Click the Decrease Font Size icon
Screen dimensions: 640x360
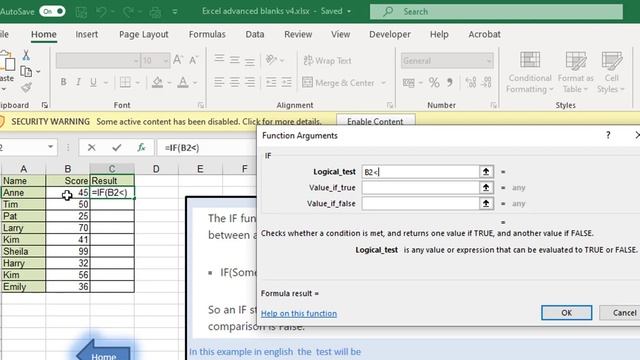(193, 60)
